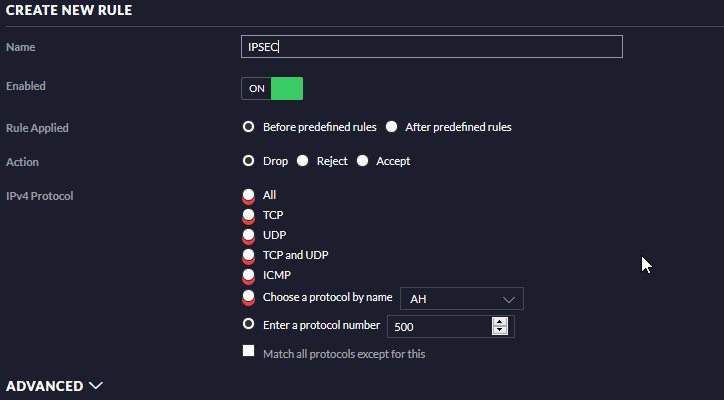Choose the Accept action

363,161
